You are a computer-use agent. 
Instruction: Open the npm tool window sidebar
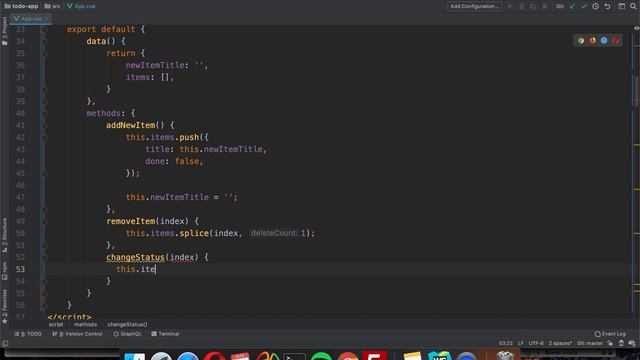point(4,271)
